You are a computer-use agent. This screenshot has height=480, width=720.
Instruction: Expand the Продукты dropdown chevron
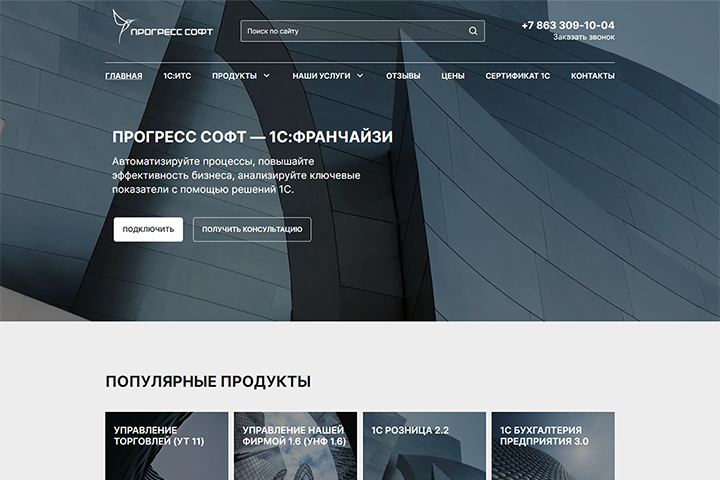266,76
